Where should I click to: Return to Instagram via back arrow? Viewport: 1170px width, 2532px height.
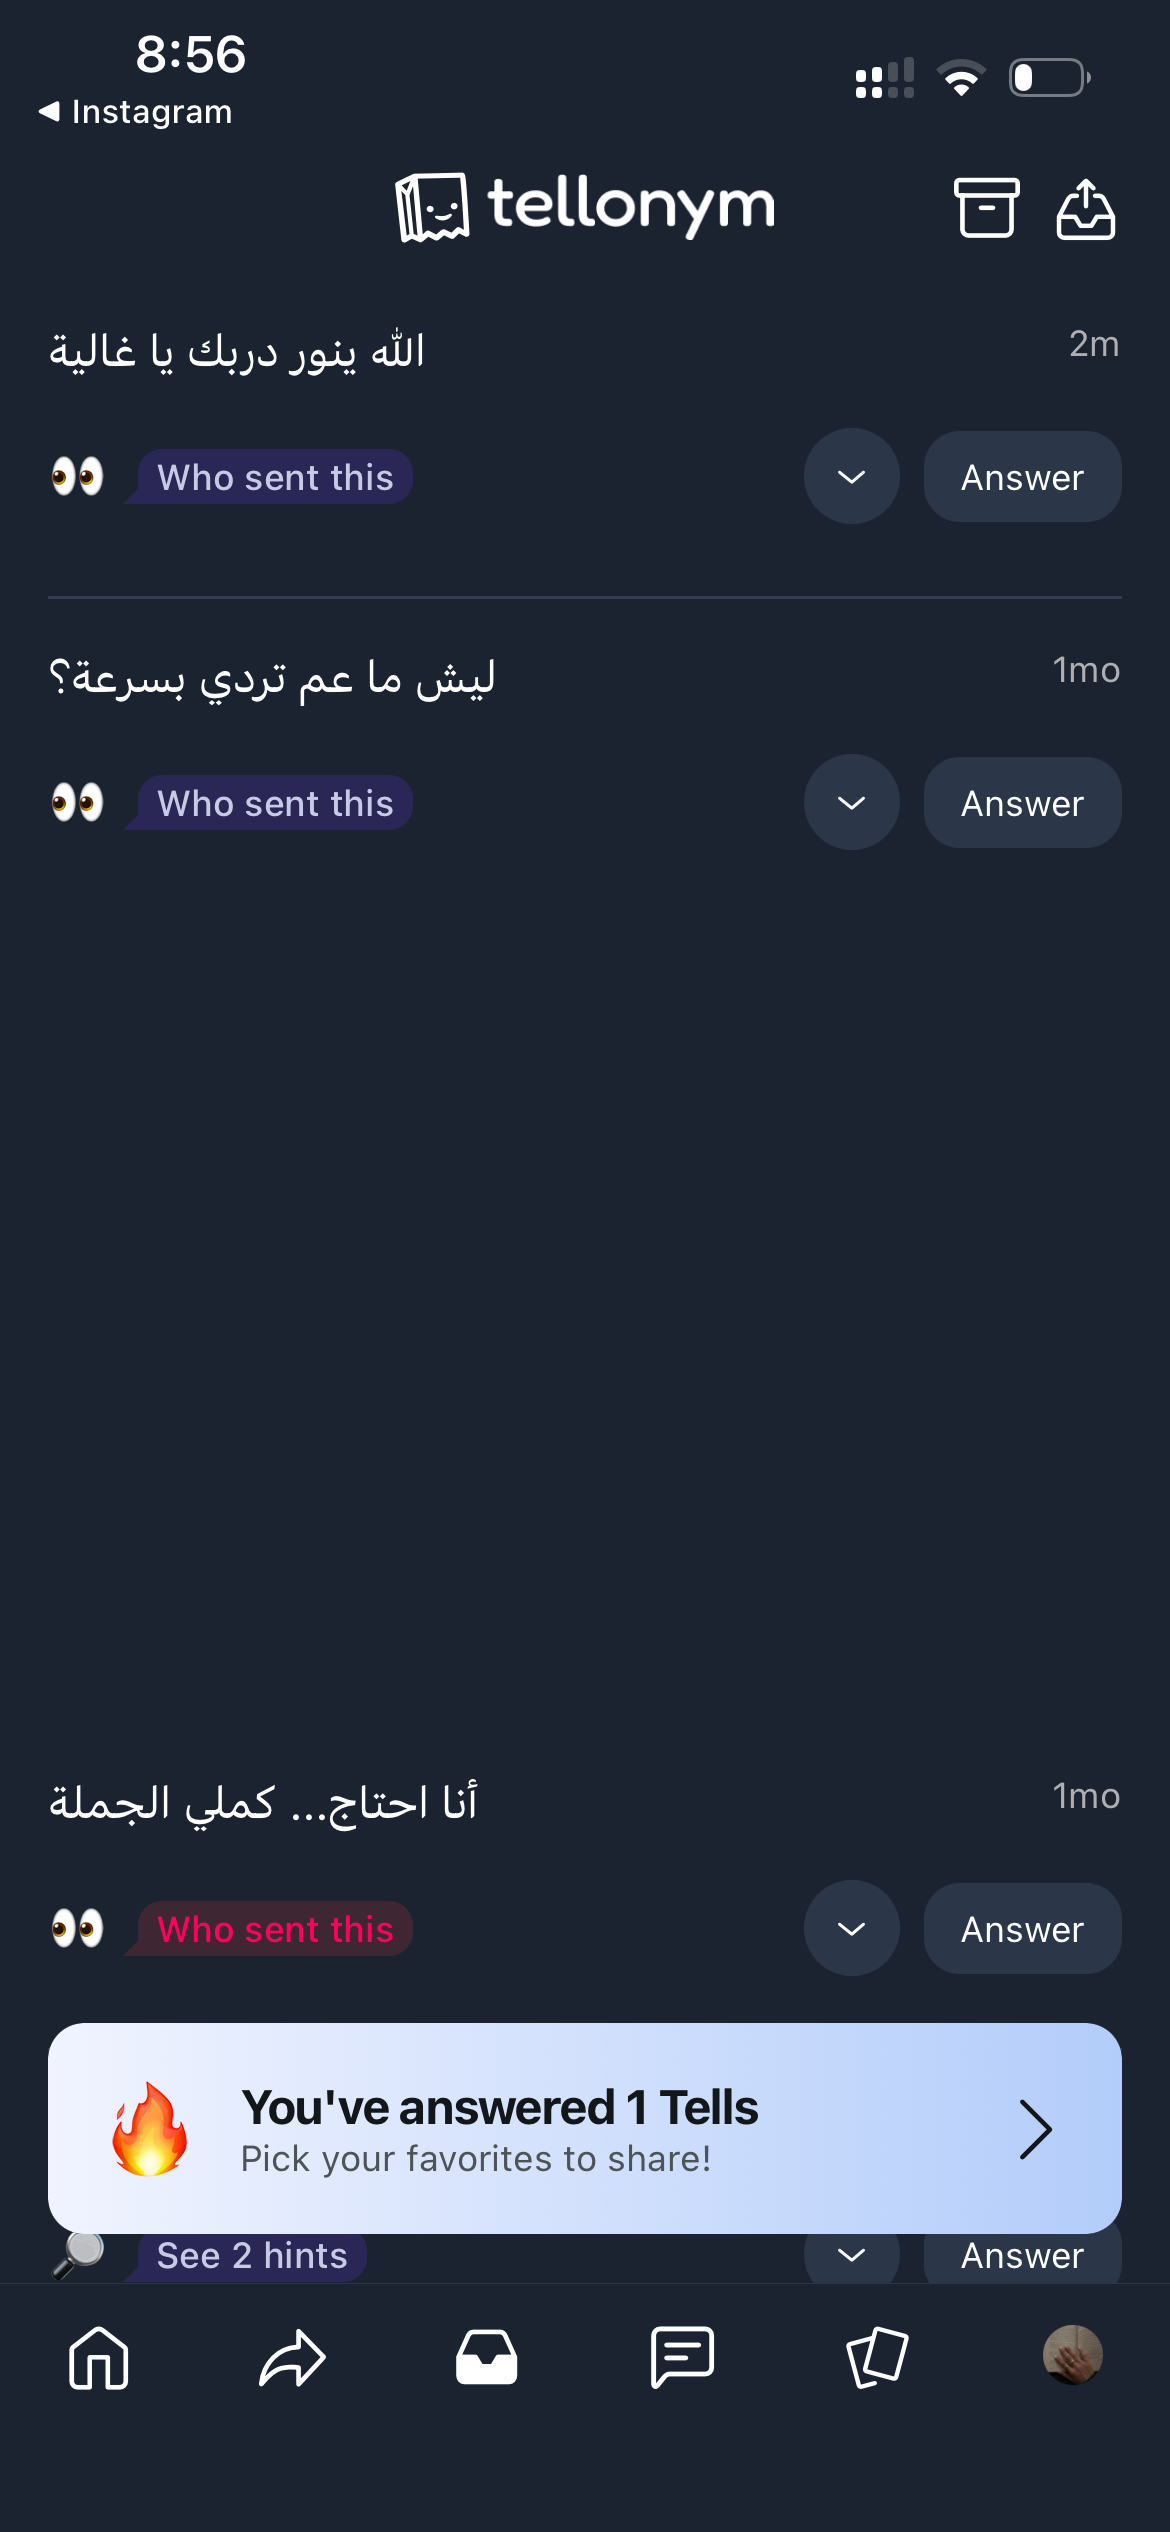click(135, 112)
